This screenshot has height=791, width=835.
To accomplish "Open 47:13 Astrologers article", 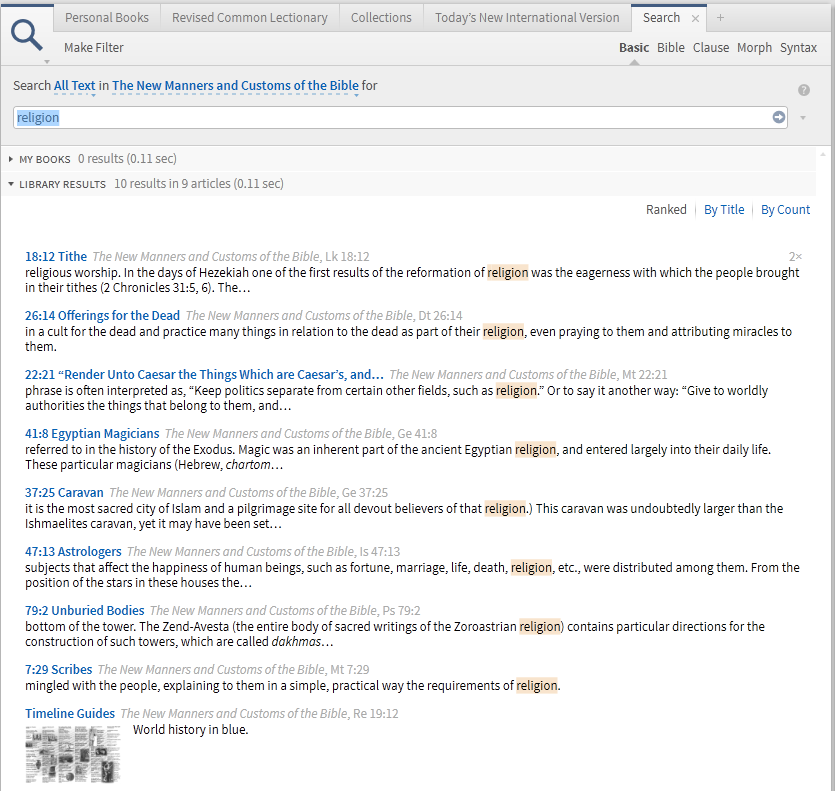I will point(73,552).
